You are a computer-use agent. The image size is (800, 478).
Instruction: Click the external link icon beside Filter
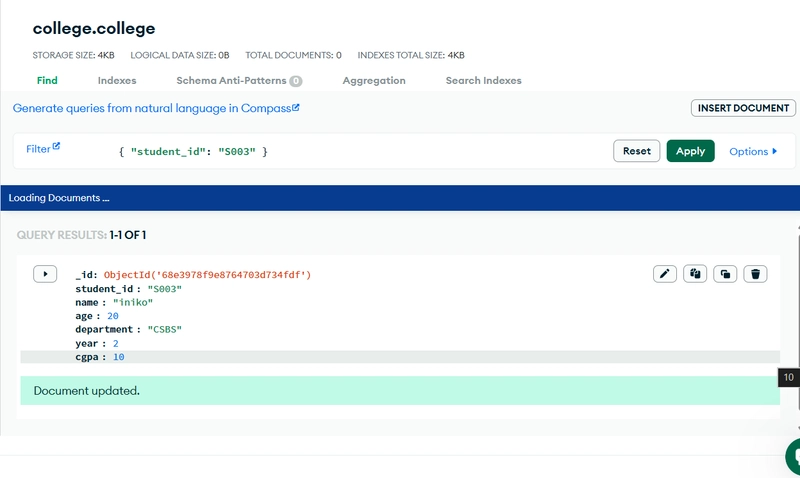pyautogui.click(x=56, y=147)
